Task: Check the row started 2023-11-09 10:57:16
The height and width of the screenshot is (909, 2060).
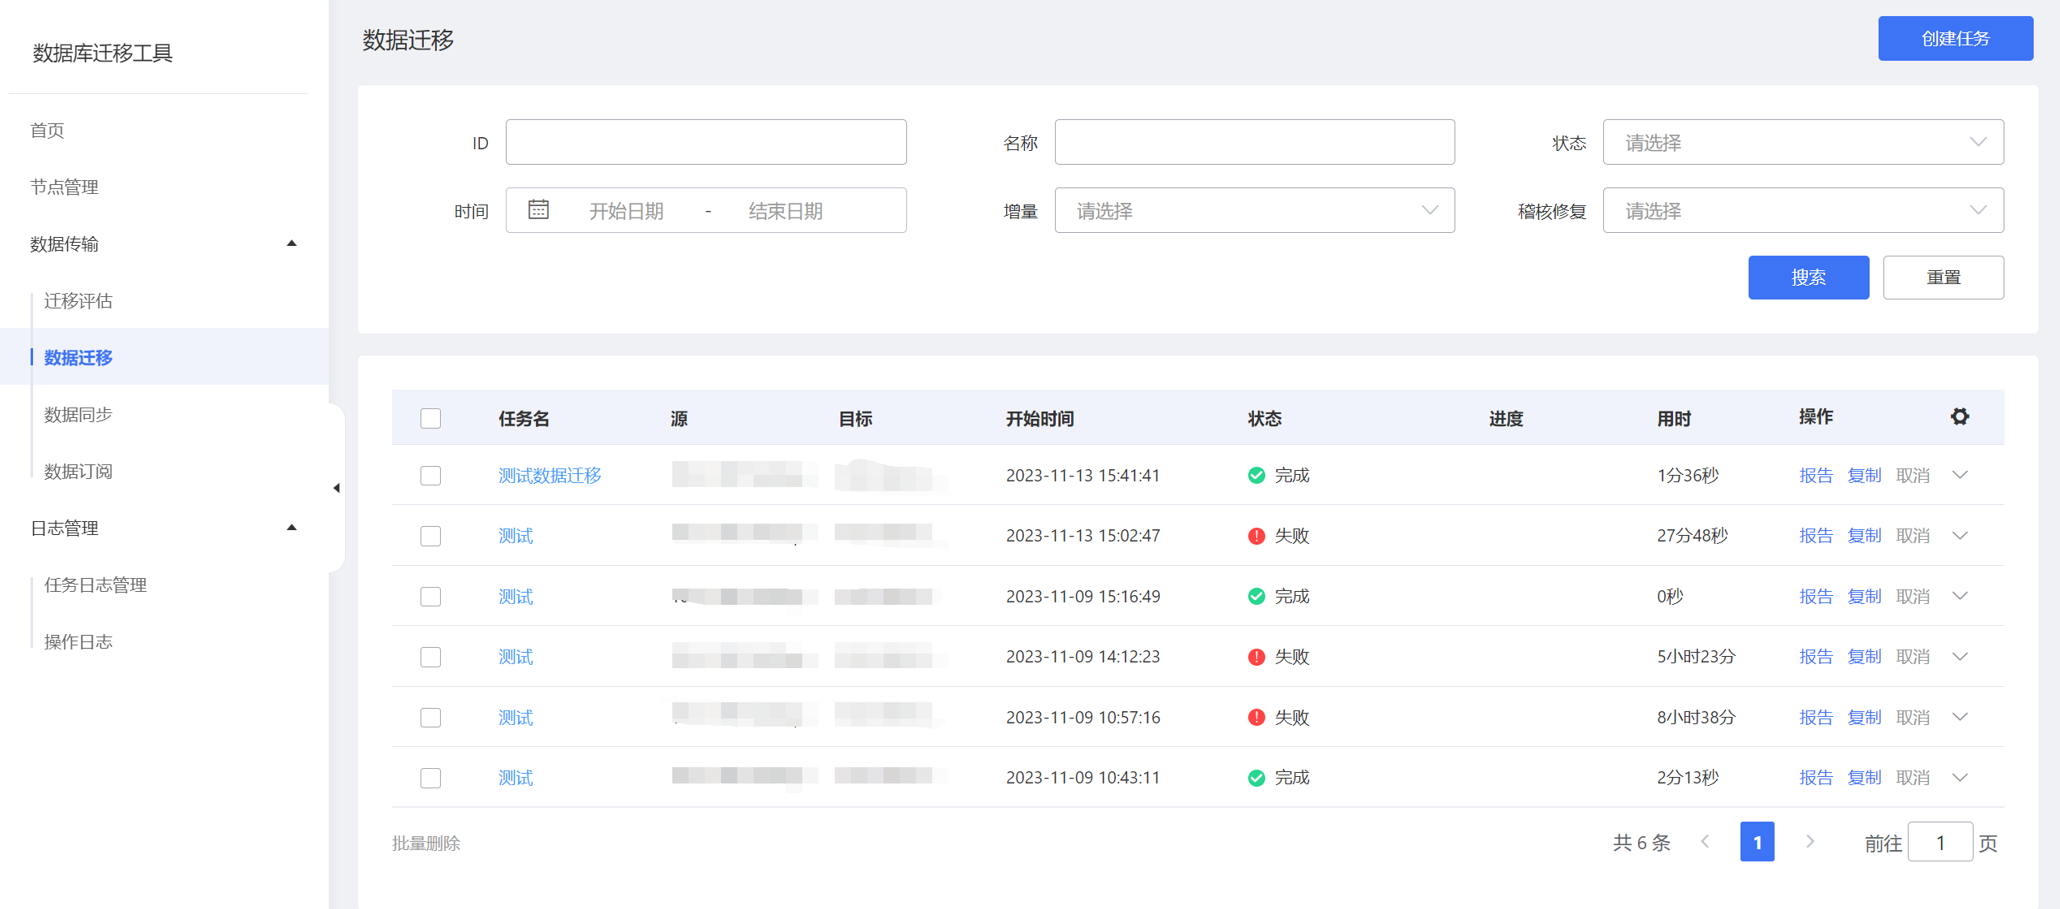Action: [431, 717]
